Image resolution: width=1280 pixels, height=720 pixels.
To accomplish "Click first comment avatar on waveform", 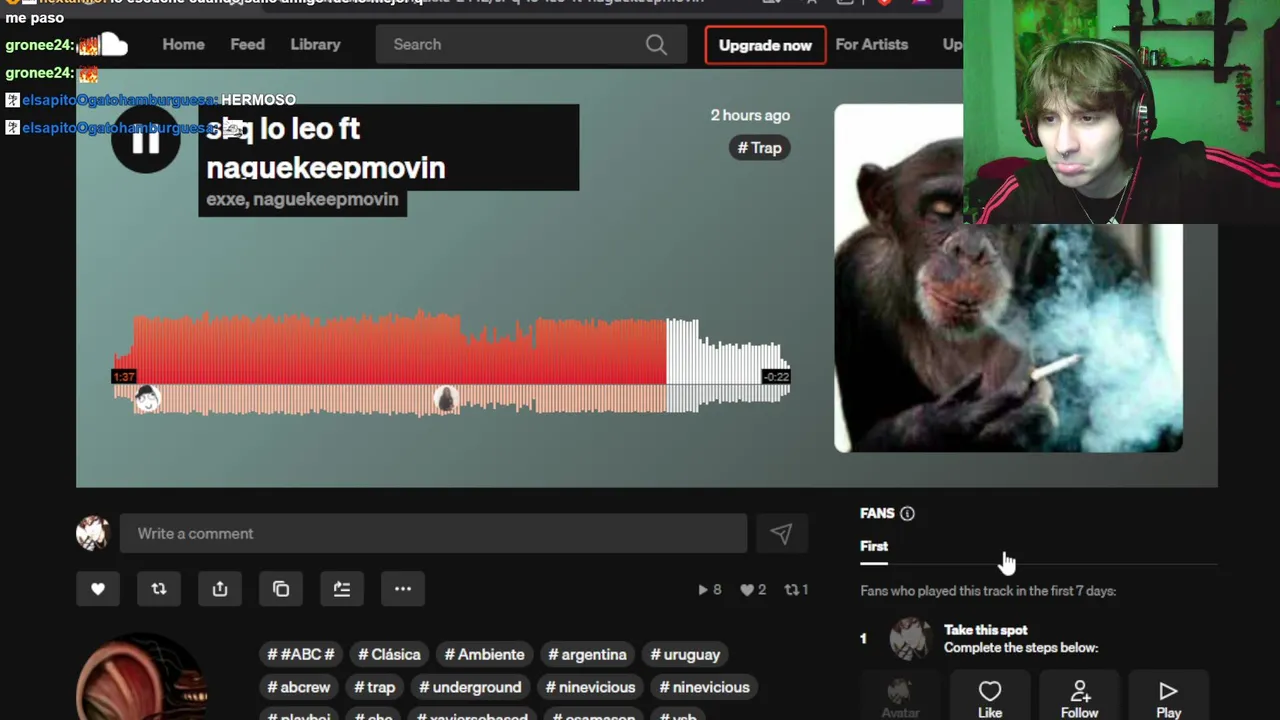I will (147, 399).
